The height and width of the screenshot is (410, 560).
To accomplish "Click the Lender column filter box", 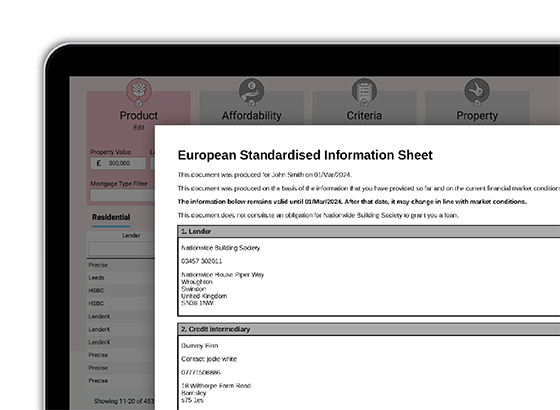I will [122, 248].
